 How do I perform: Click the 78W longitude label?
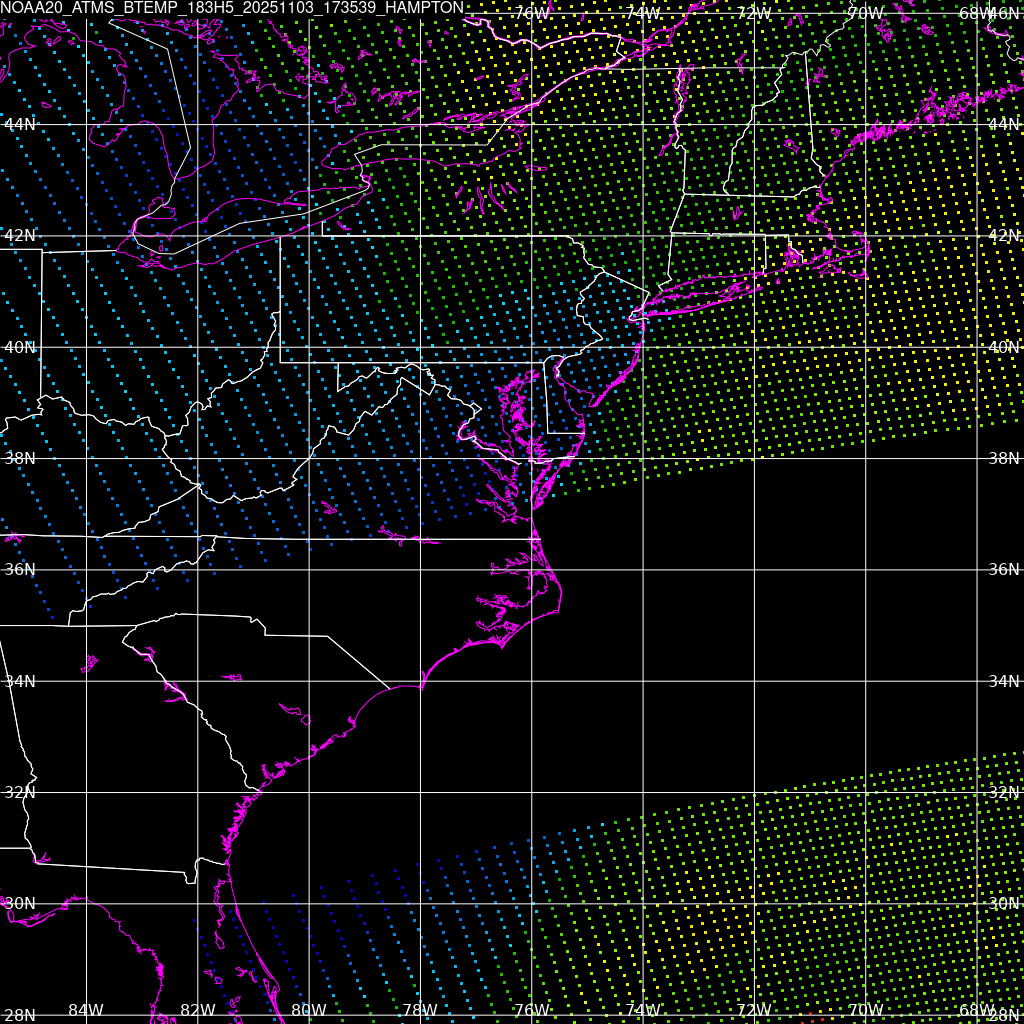419,1010
